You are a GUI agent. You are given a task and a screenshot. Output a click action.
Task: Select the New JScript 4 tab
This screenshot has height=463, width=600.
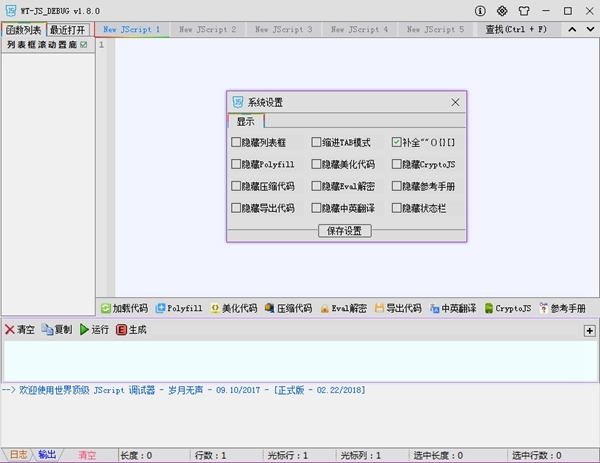tap(359, 29)
